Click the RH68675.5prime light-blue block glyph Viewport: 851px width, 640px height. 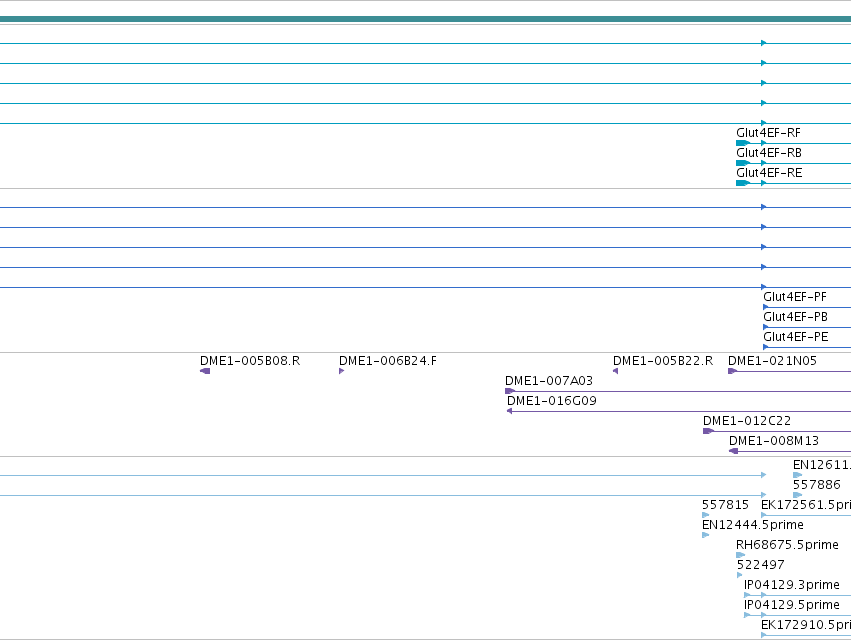pos(741,555)
